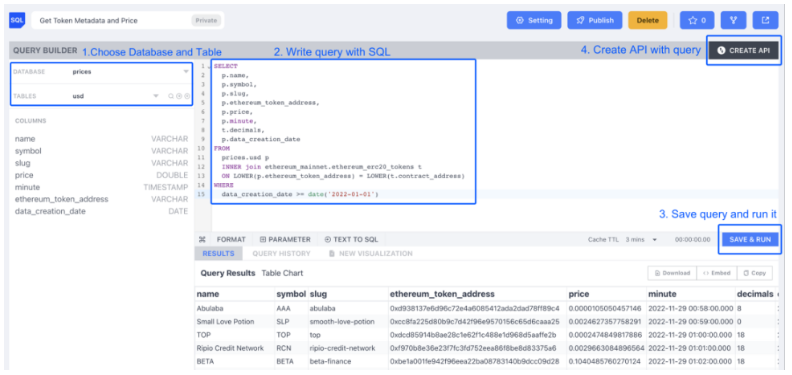
Task: Download the query results
Action: 672,273
